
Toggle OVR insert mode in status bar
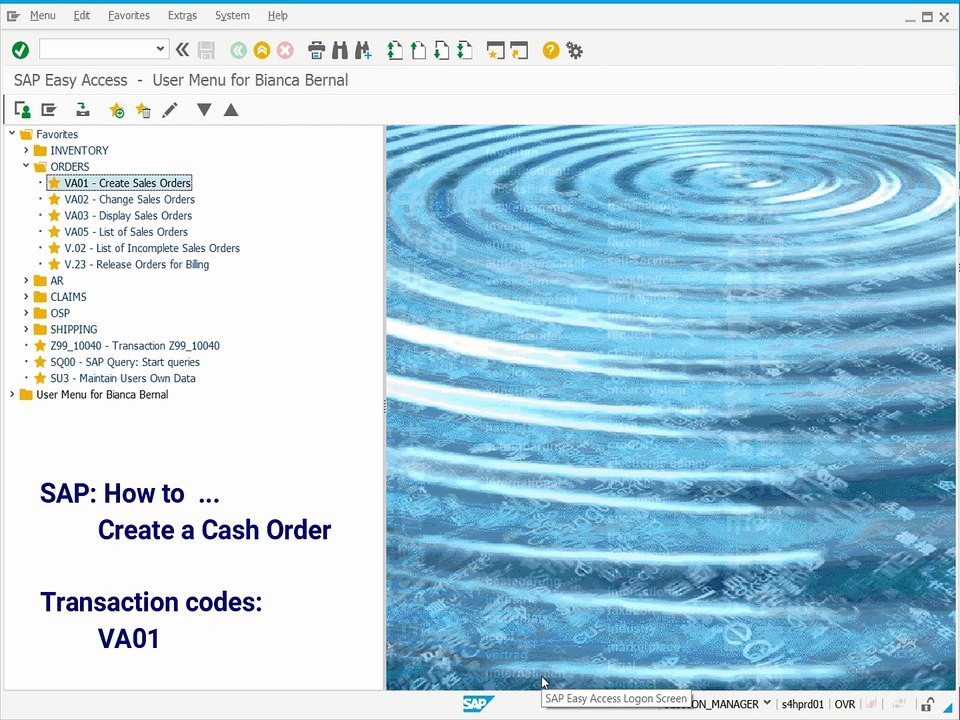[845, 704]
